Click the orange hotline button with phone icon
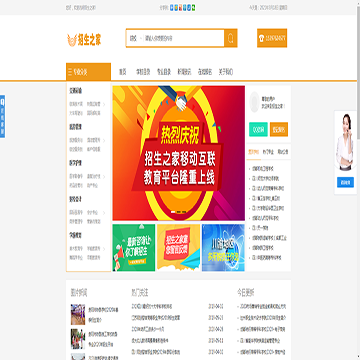360x360 pixels. click(272, 38)
